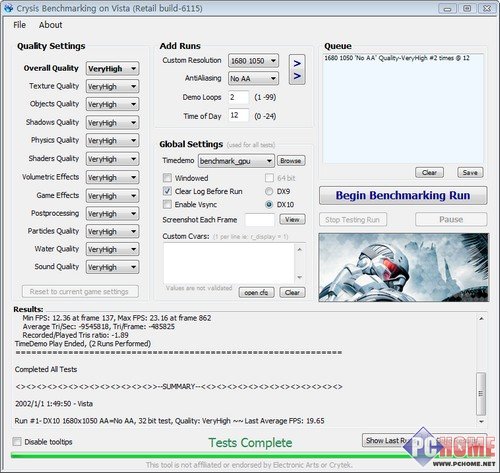This screenshot has width=500, height=473.
Task: Start the Begin Benchmarking Run button
Action: (403, 195)
